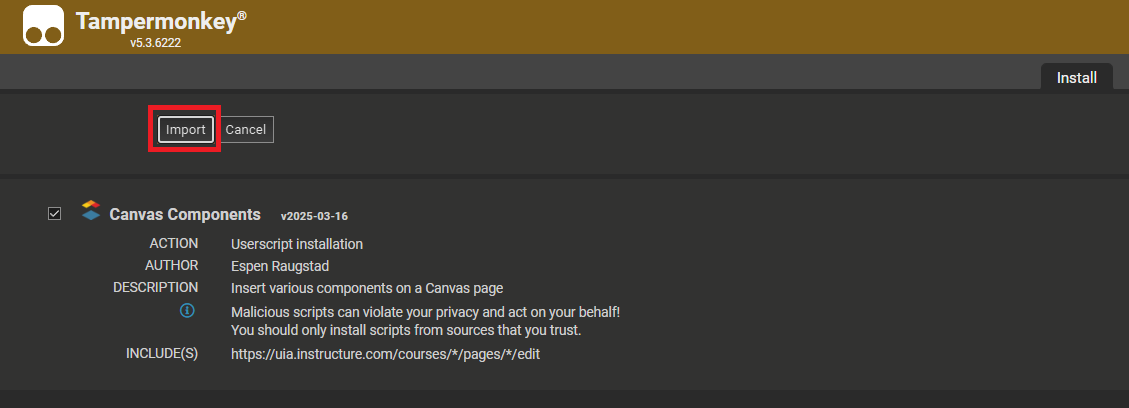Click the malicious scripts warning line
Viewport: 1129px width, 408px height.
point(425,312)
